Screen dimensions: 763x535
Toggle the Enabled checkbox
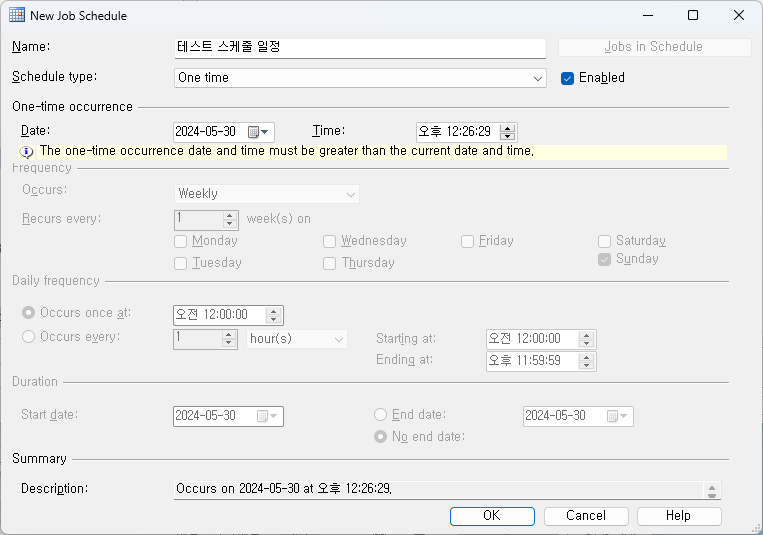567,78
